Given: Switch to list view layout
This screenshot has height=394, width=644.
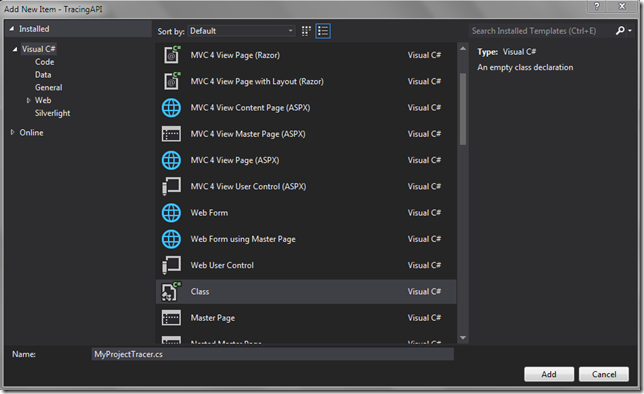Looking at the screenshot, I should pos(323,31).
